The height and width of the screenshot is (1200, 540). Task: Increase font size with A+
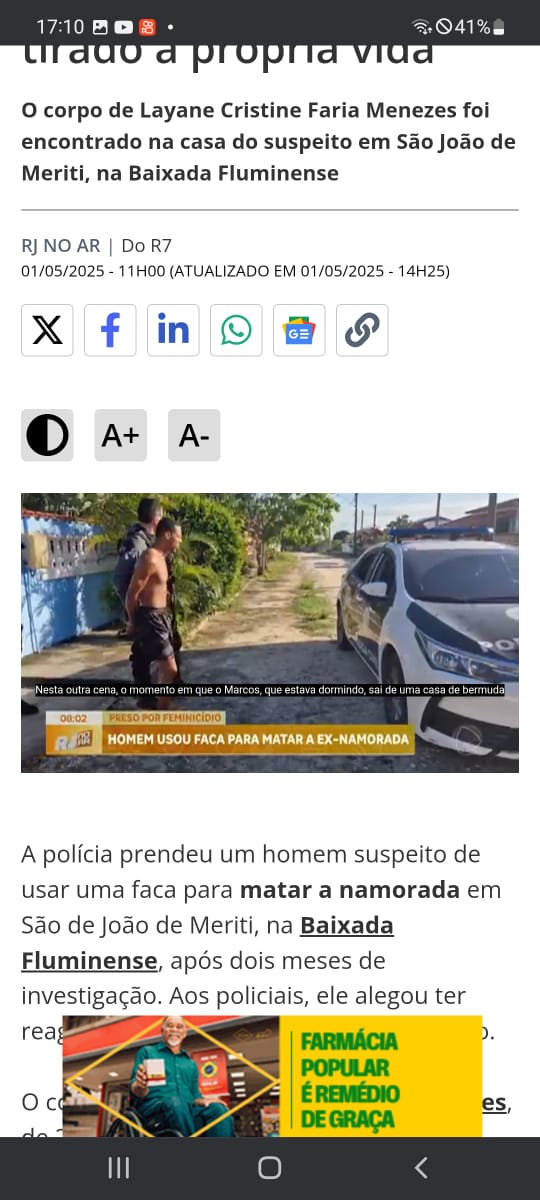[x=121, y=435]
